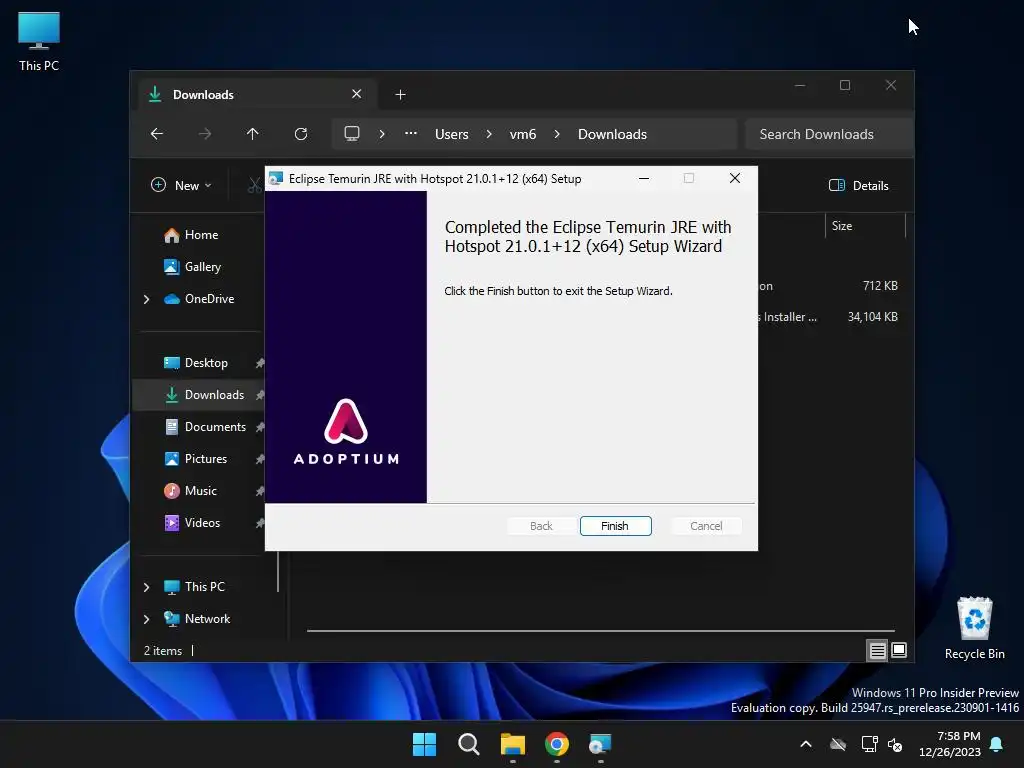Screen dimensions: 1024x768
Task: Expand the This PC tree node
Action: (x=146, y=587)
